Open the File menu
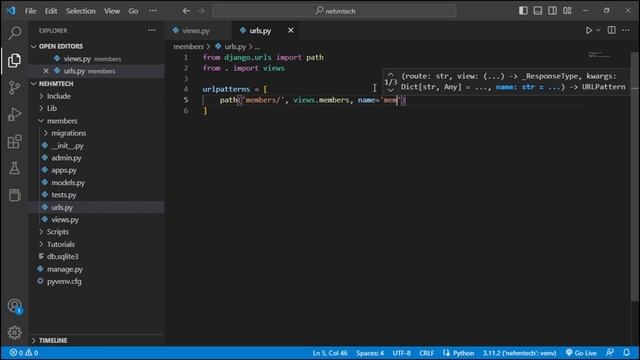Image resolution: width=640 pixels, height=360 pixels. 31,11
